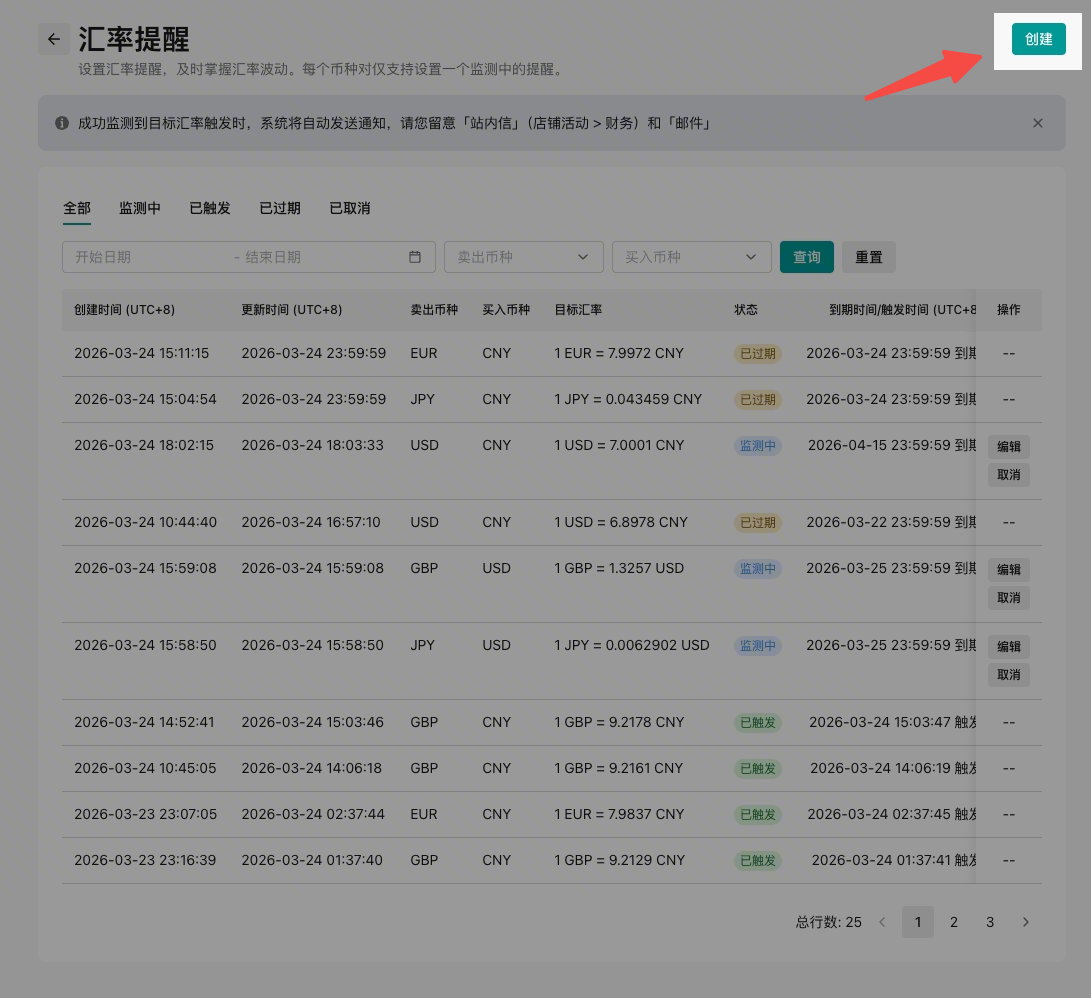The height and width of the screenshot is (998, 1091).
Task: Switch to the 已触发 tab
Action: [x=210, y=208]
